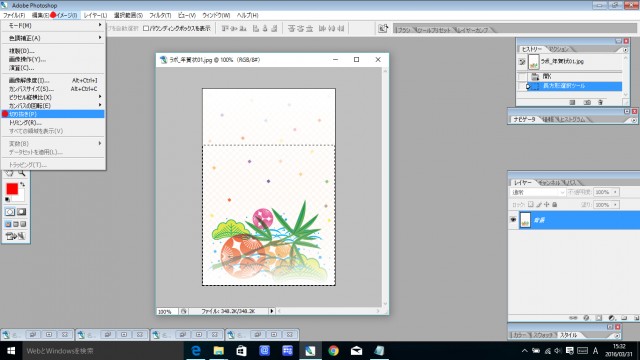640x360 pixels.
Task: Expand the layer opacity 100% arrow
Action: (x=615, y=192)
